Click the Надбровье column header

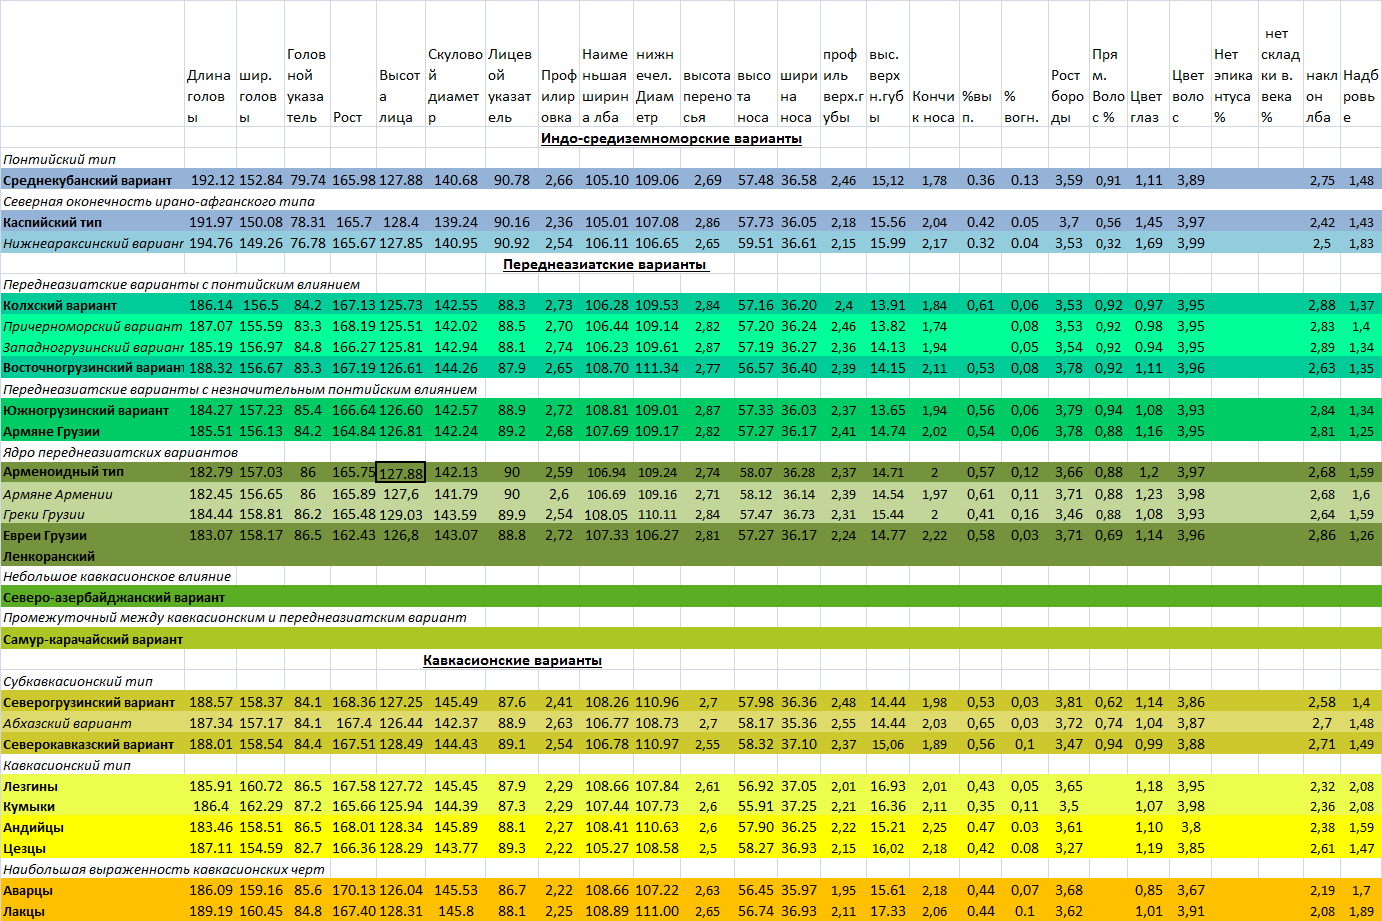(1360, 96)
